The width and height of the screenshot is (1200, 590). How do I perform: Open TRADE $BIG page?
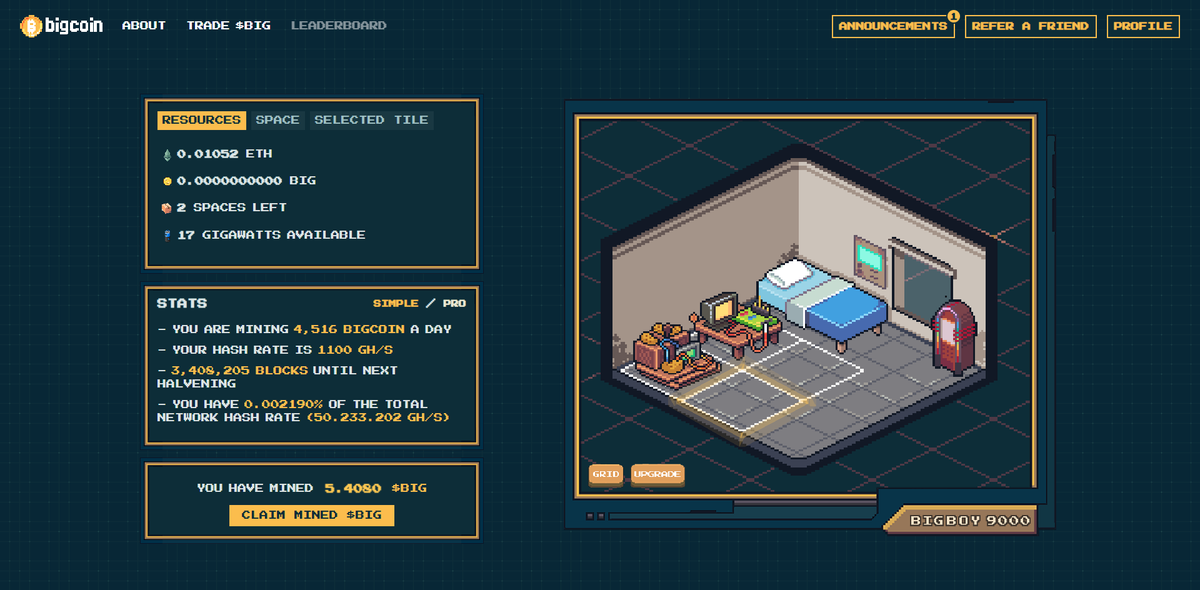(228, 26)
